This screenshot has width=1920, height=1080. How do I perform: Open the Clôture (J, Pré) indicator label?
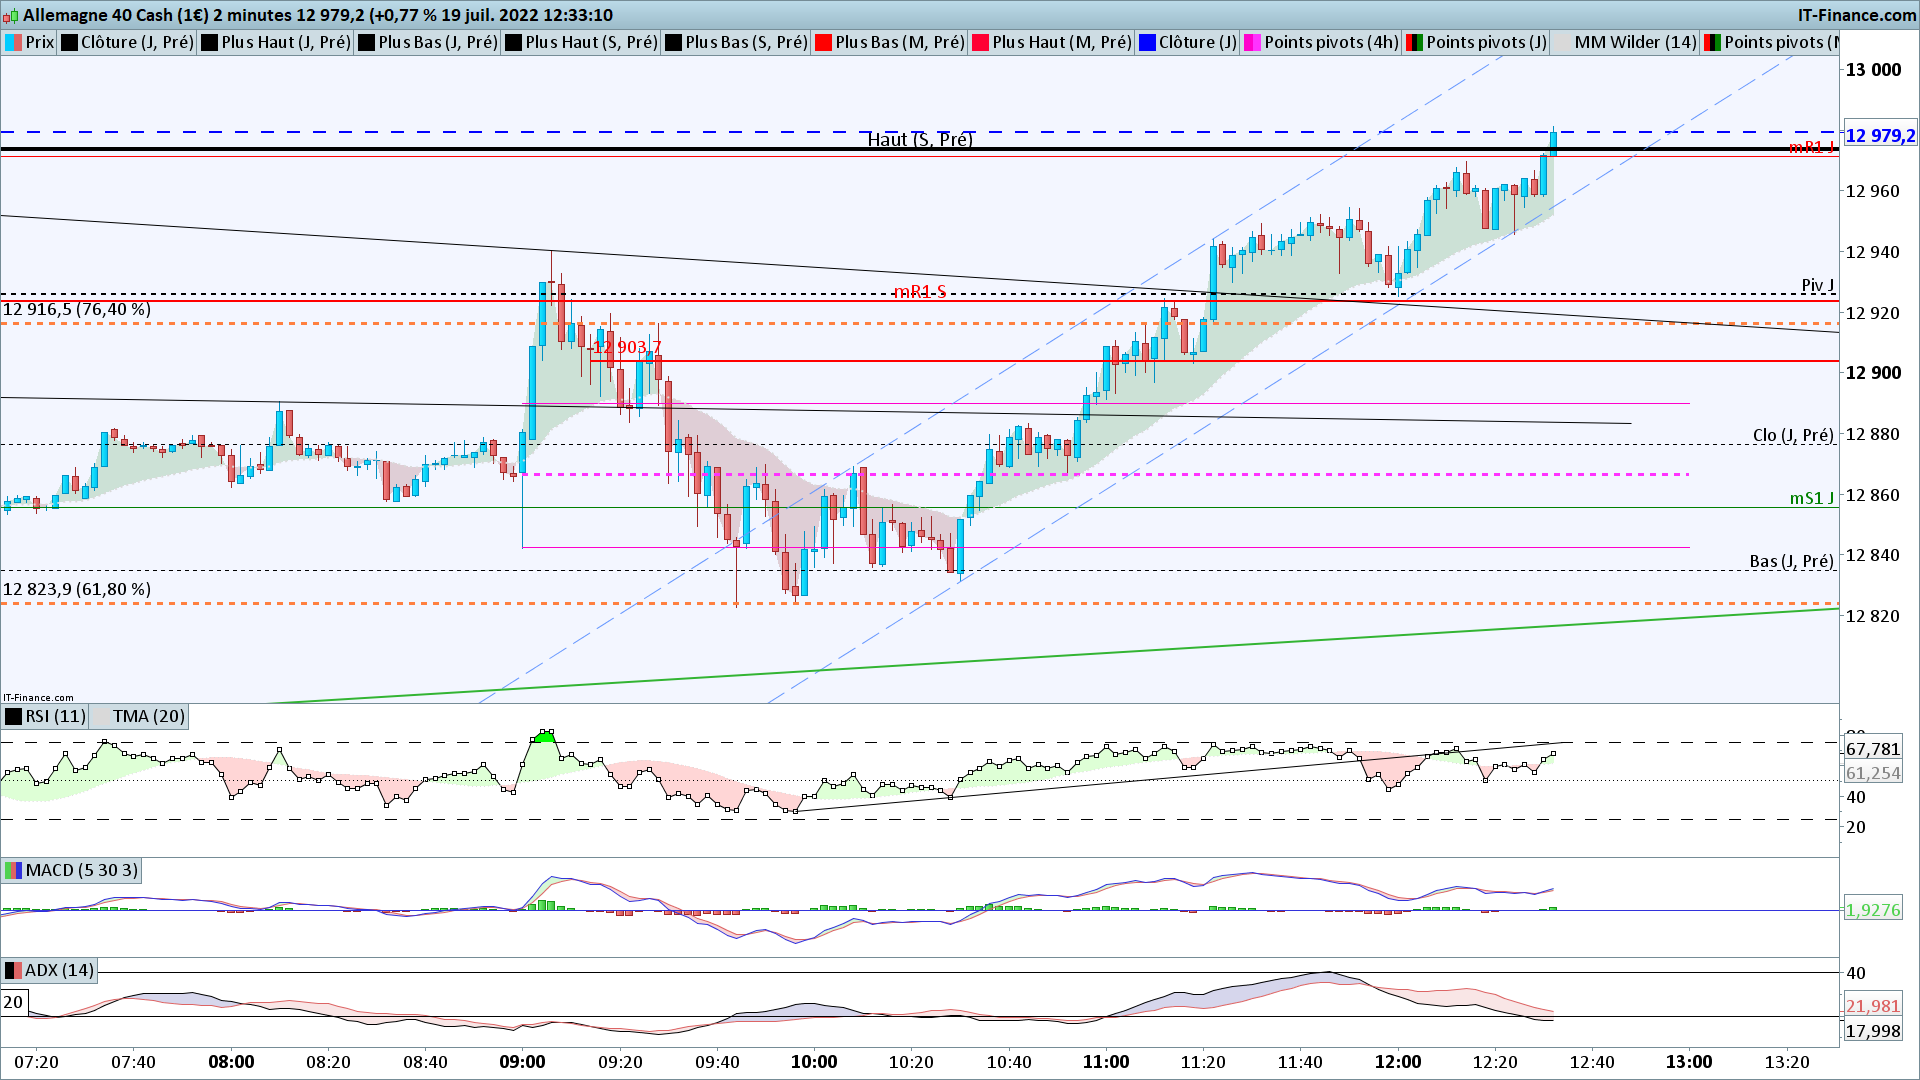136,42
